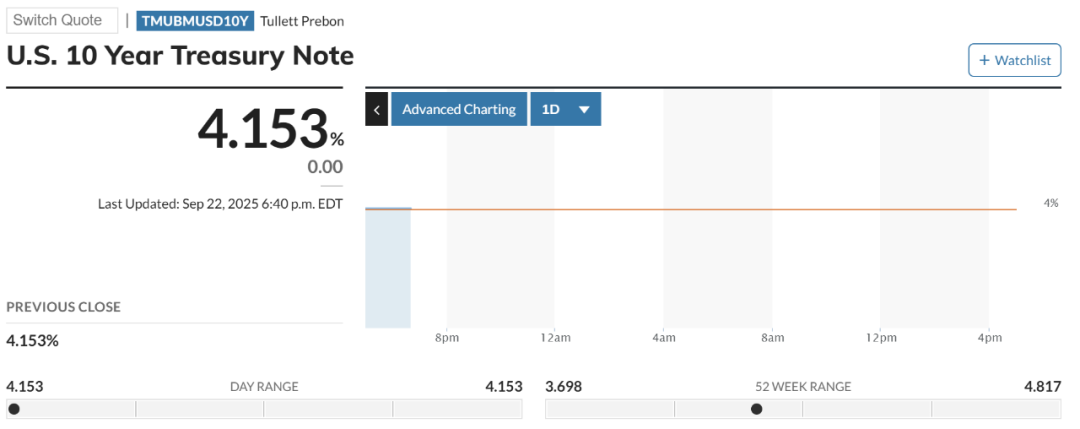Click the Day Range slider marker dot
Viewport: 1080px width, 429px height.
point(14,409)
